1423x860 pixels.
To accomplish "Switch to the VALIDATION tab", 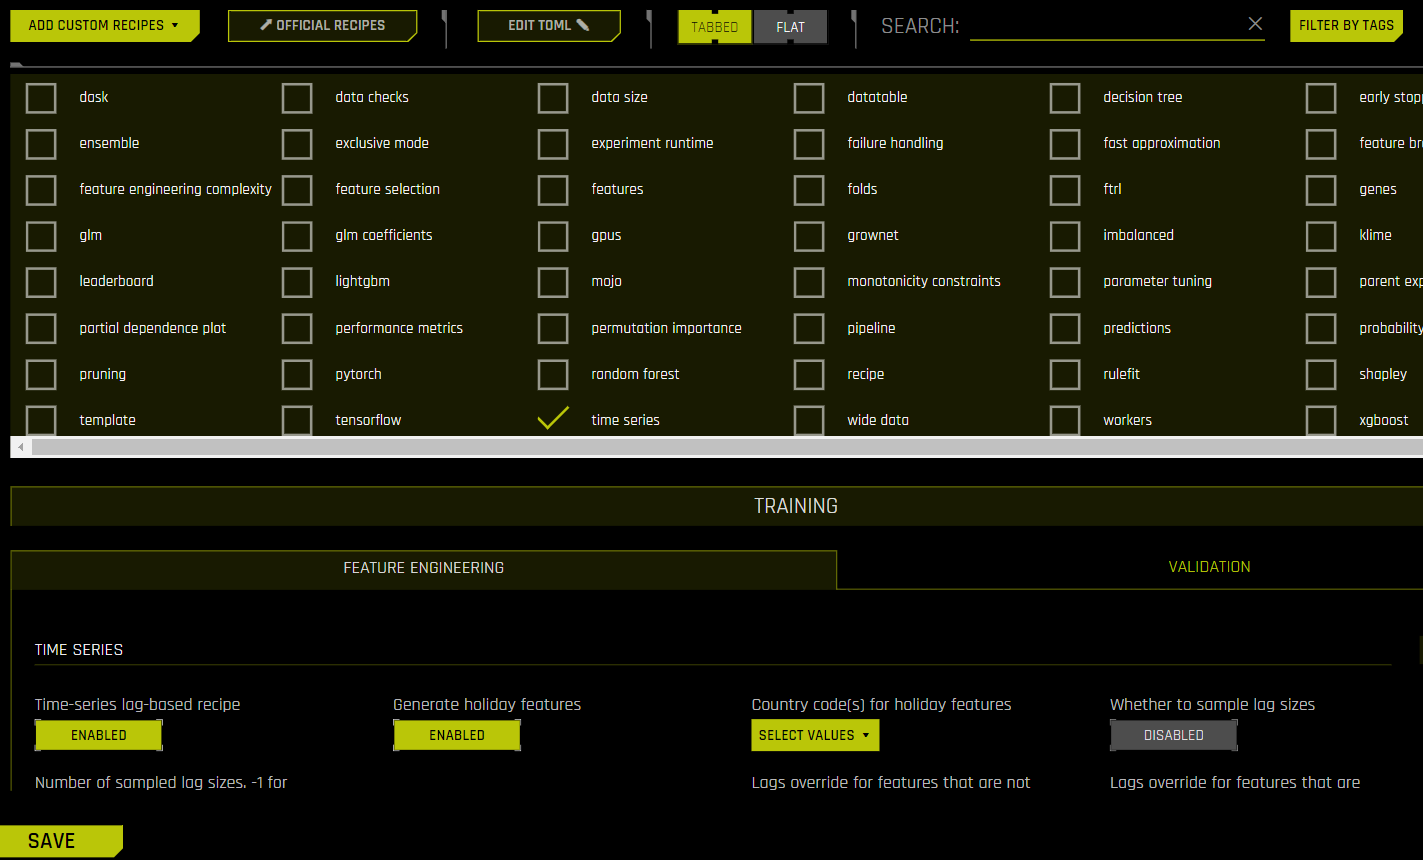I will pos(1209,567).
